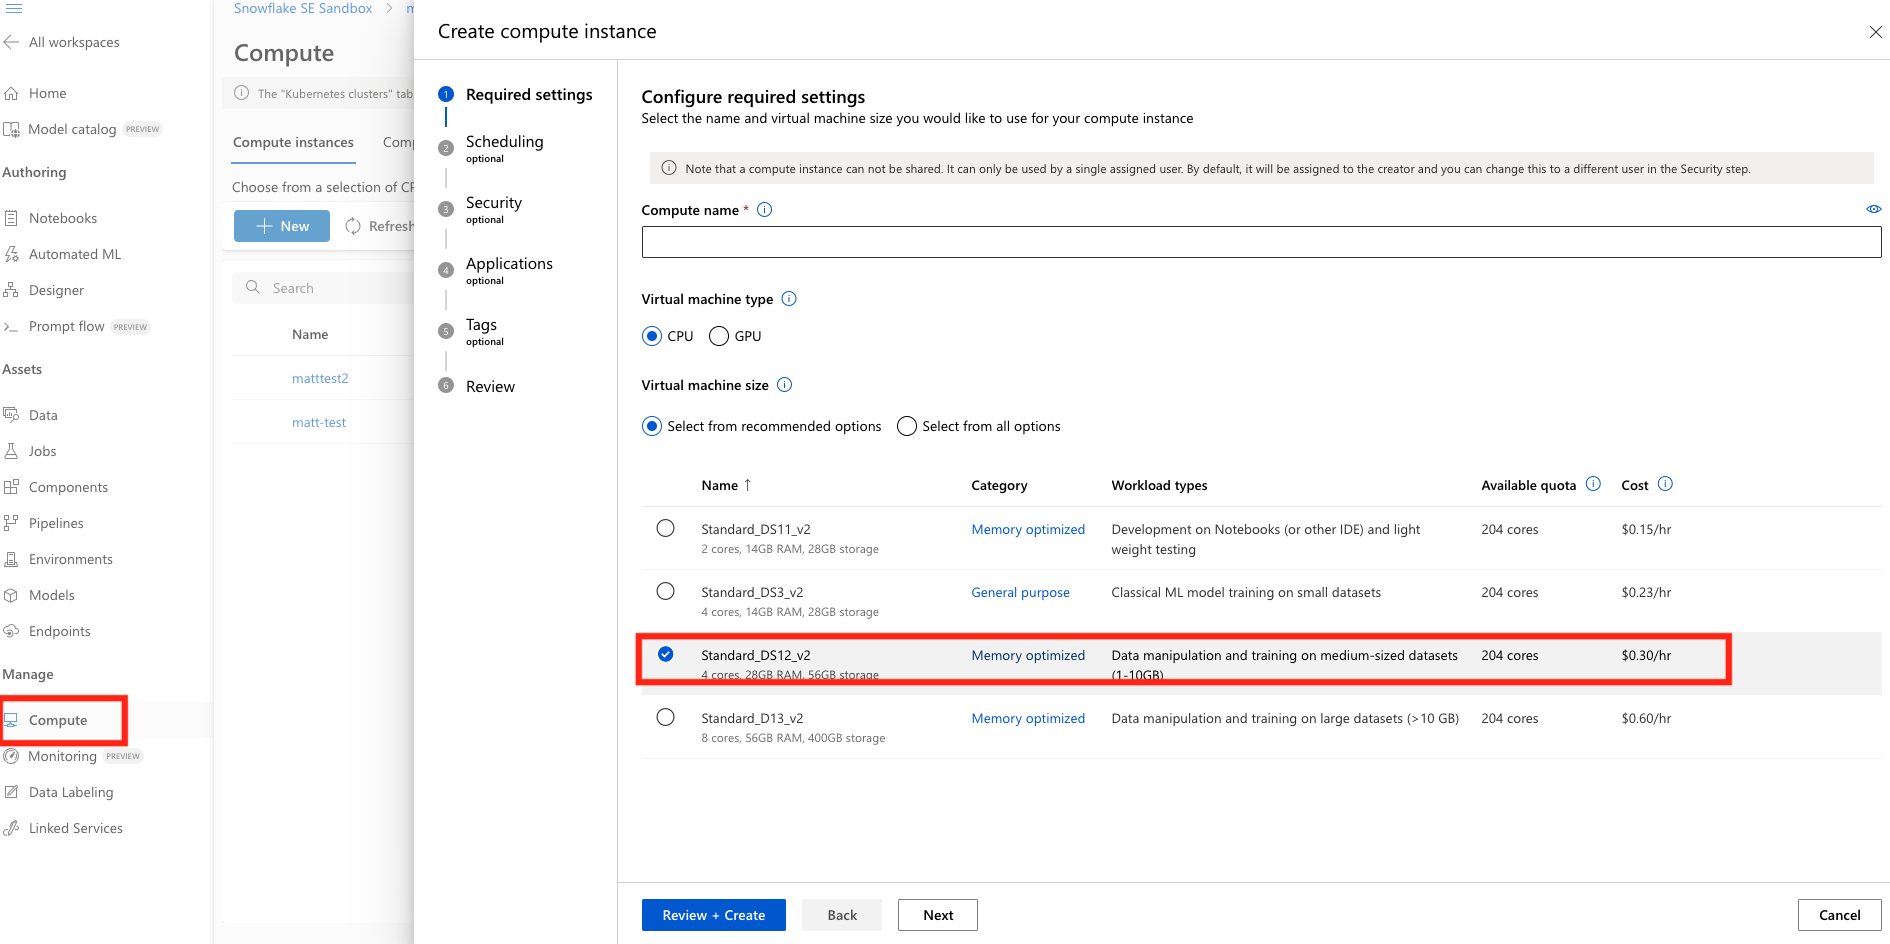
Task: Open the Security wizard step
Action: pos(493,203)
